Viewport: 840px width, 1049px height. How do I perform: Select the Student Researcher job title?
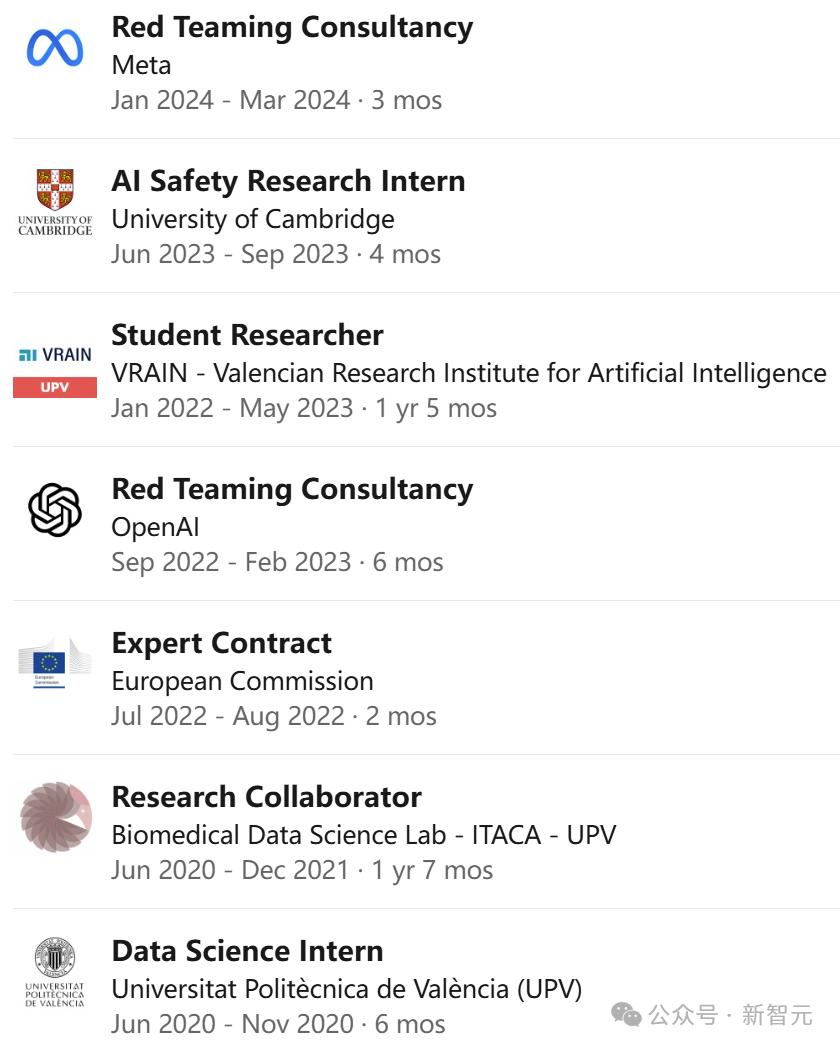click(247, 335)
